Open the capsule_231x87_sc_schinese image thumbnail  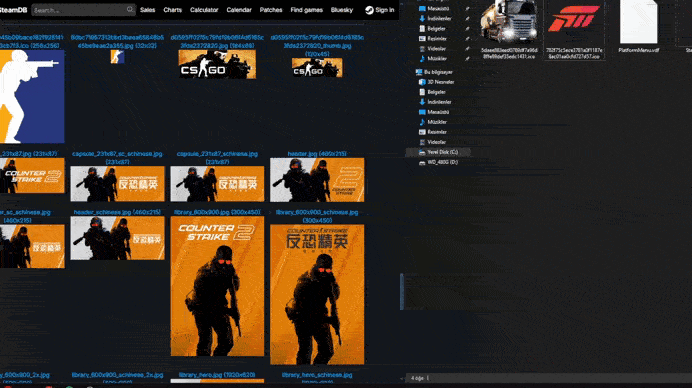(117, 184)
